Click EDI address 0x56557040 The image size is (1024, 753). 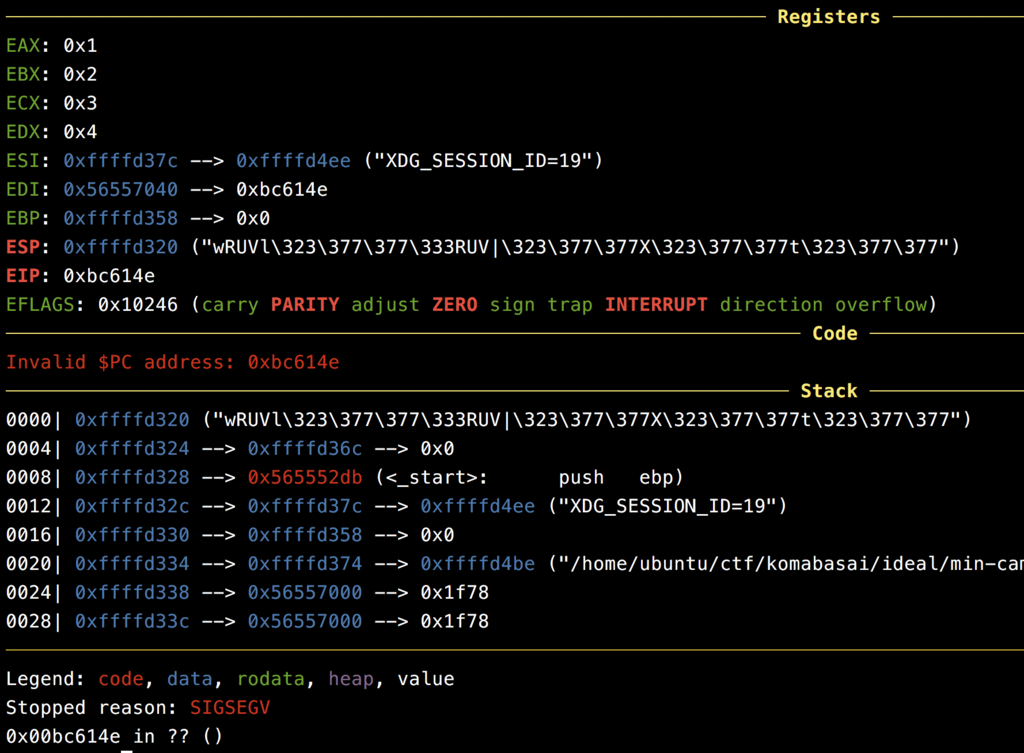tap(120, 189)
